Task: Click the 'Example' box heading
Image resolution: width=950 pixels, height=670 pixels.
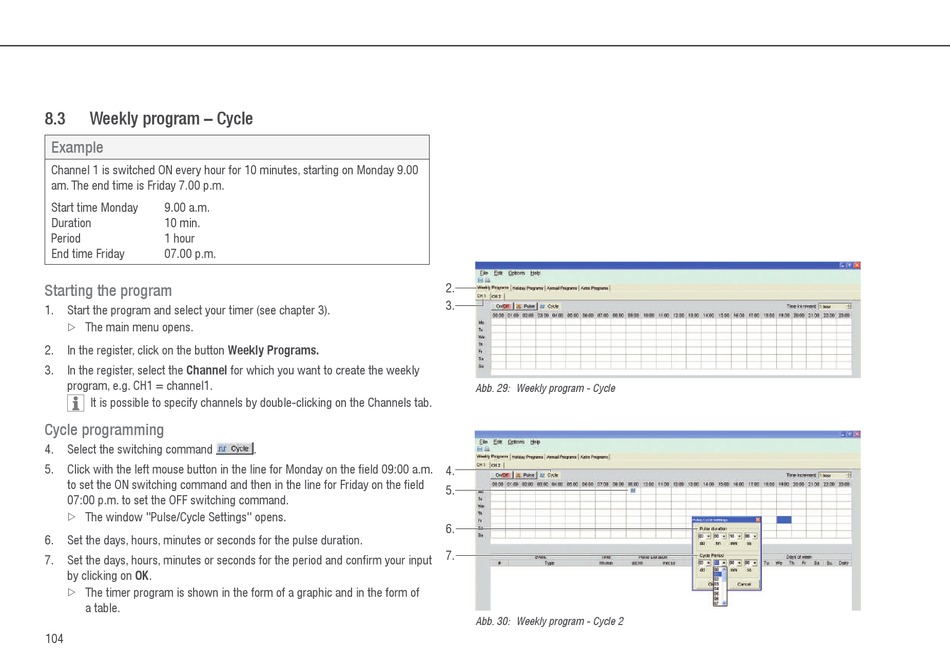Action: [77, 147]
